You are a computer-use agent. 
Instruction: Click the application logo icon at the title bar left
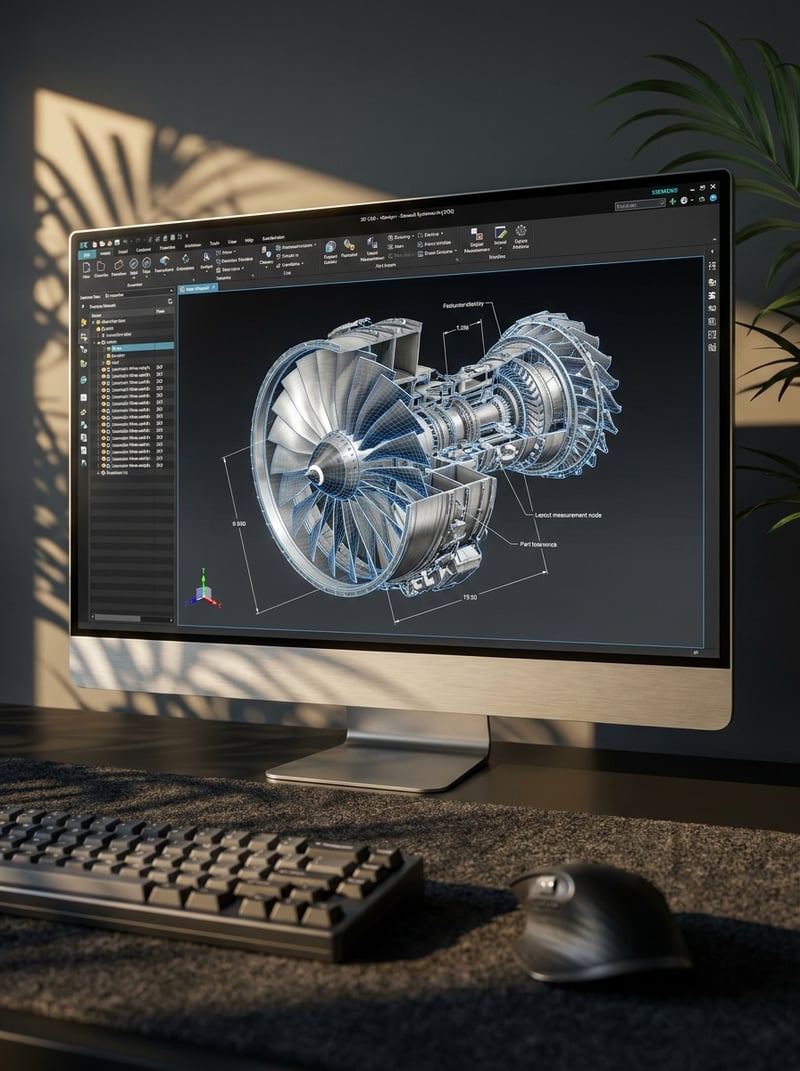[x=84, y=245]
